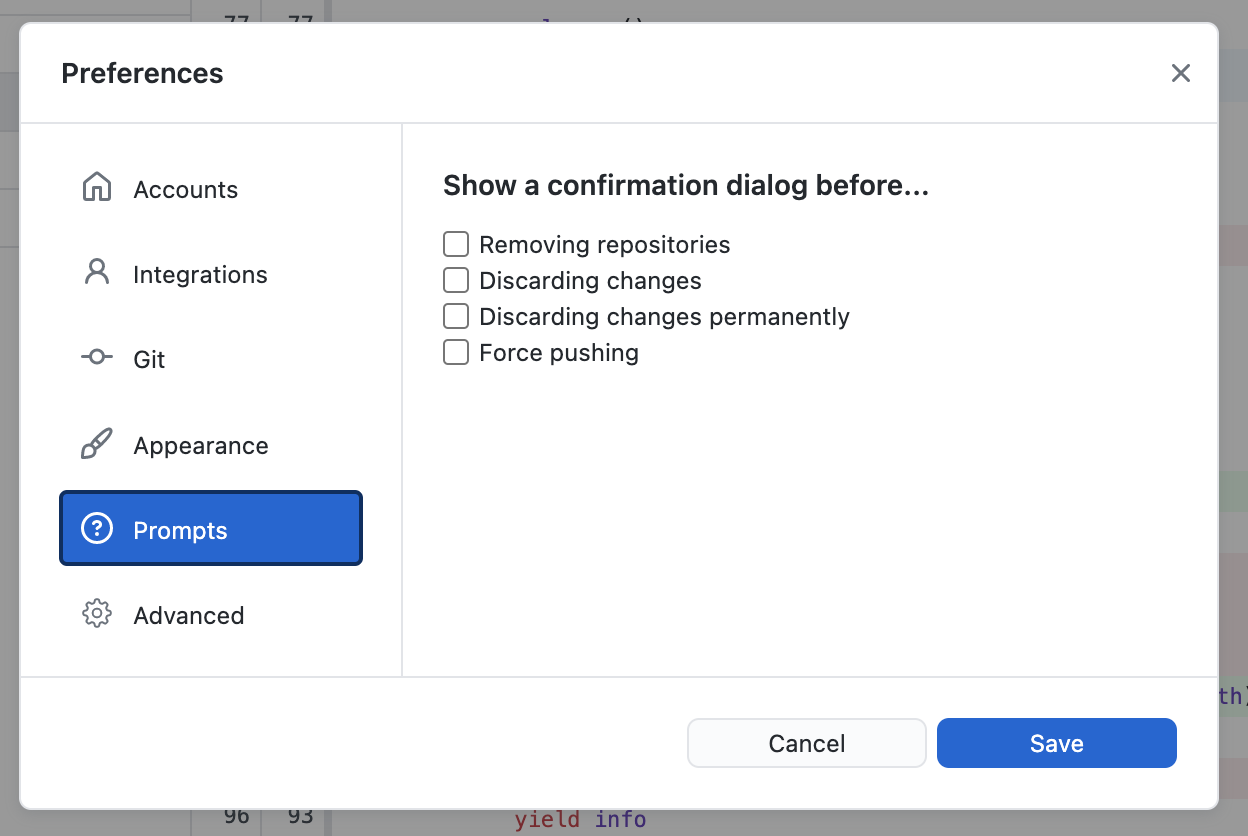Navigate to the Git settings section
This screenshot has height=836, width=1248.
(148, 358)
